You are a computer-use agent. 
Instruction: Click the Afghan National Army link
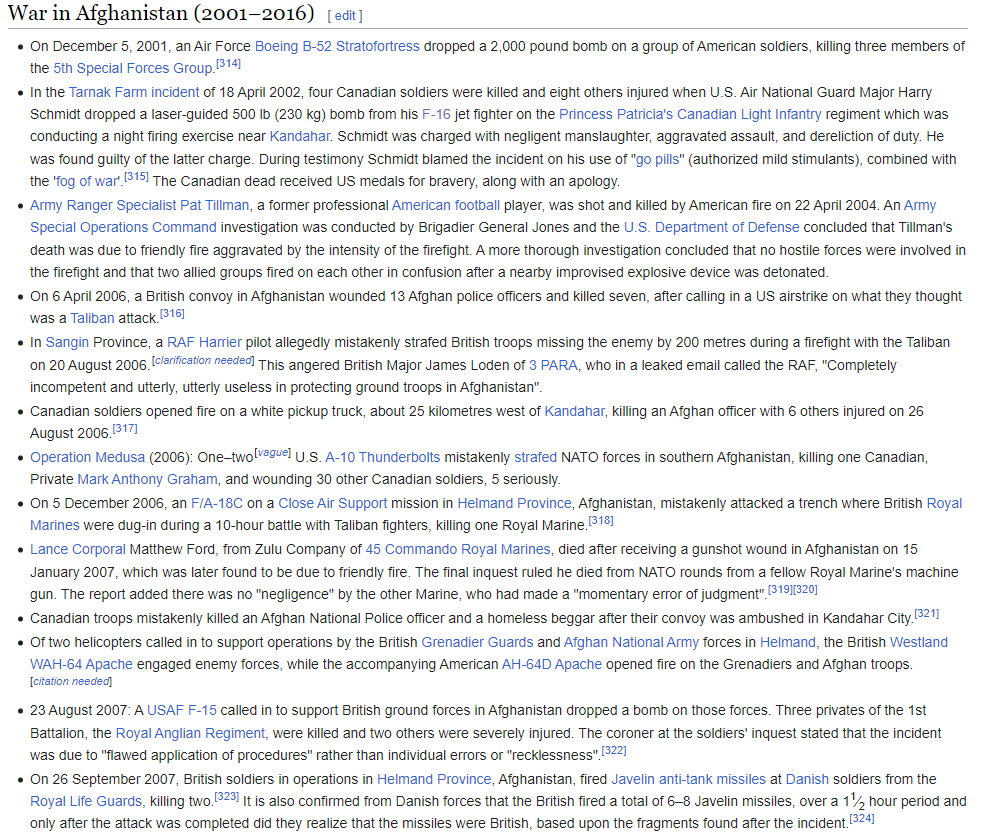click(x=631, y=642)
